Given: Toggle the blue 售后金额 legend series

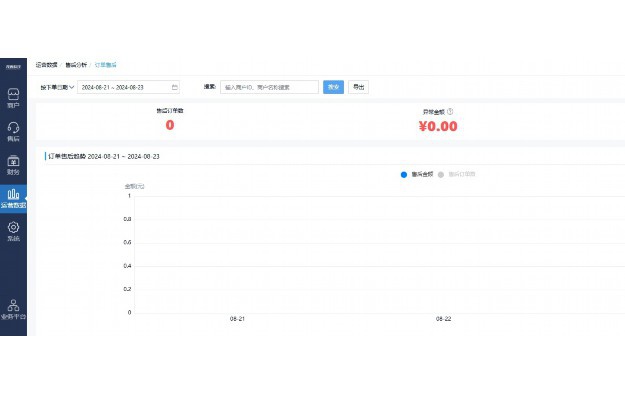Looking at the screenshot, I should tap(417, 174).
